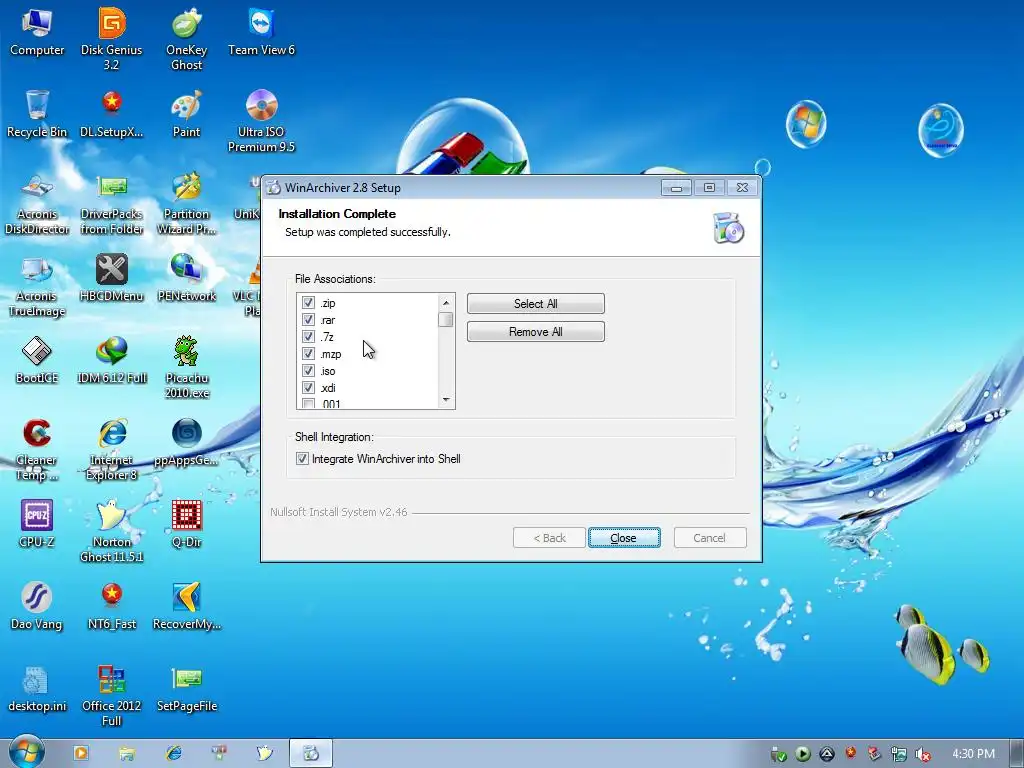Image resolution: width=1024 pixels, height=768 pixels.
Task: Open the file explorer taskbar icon
Action: [127, 753]
